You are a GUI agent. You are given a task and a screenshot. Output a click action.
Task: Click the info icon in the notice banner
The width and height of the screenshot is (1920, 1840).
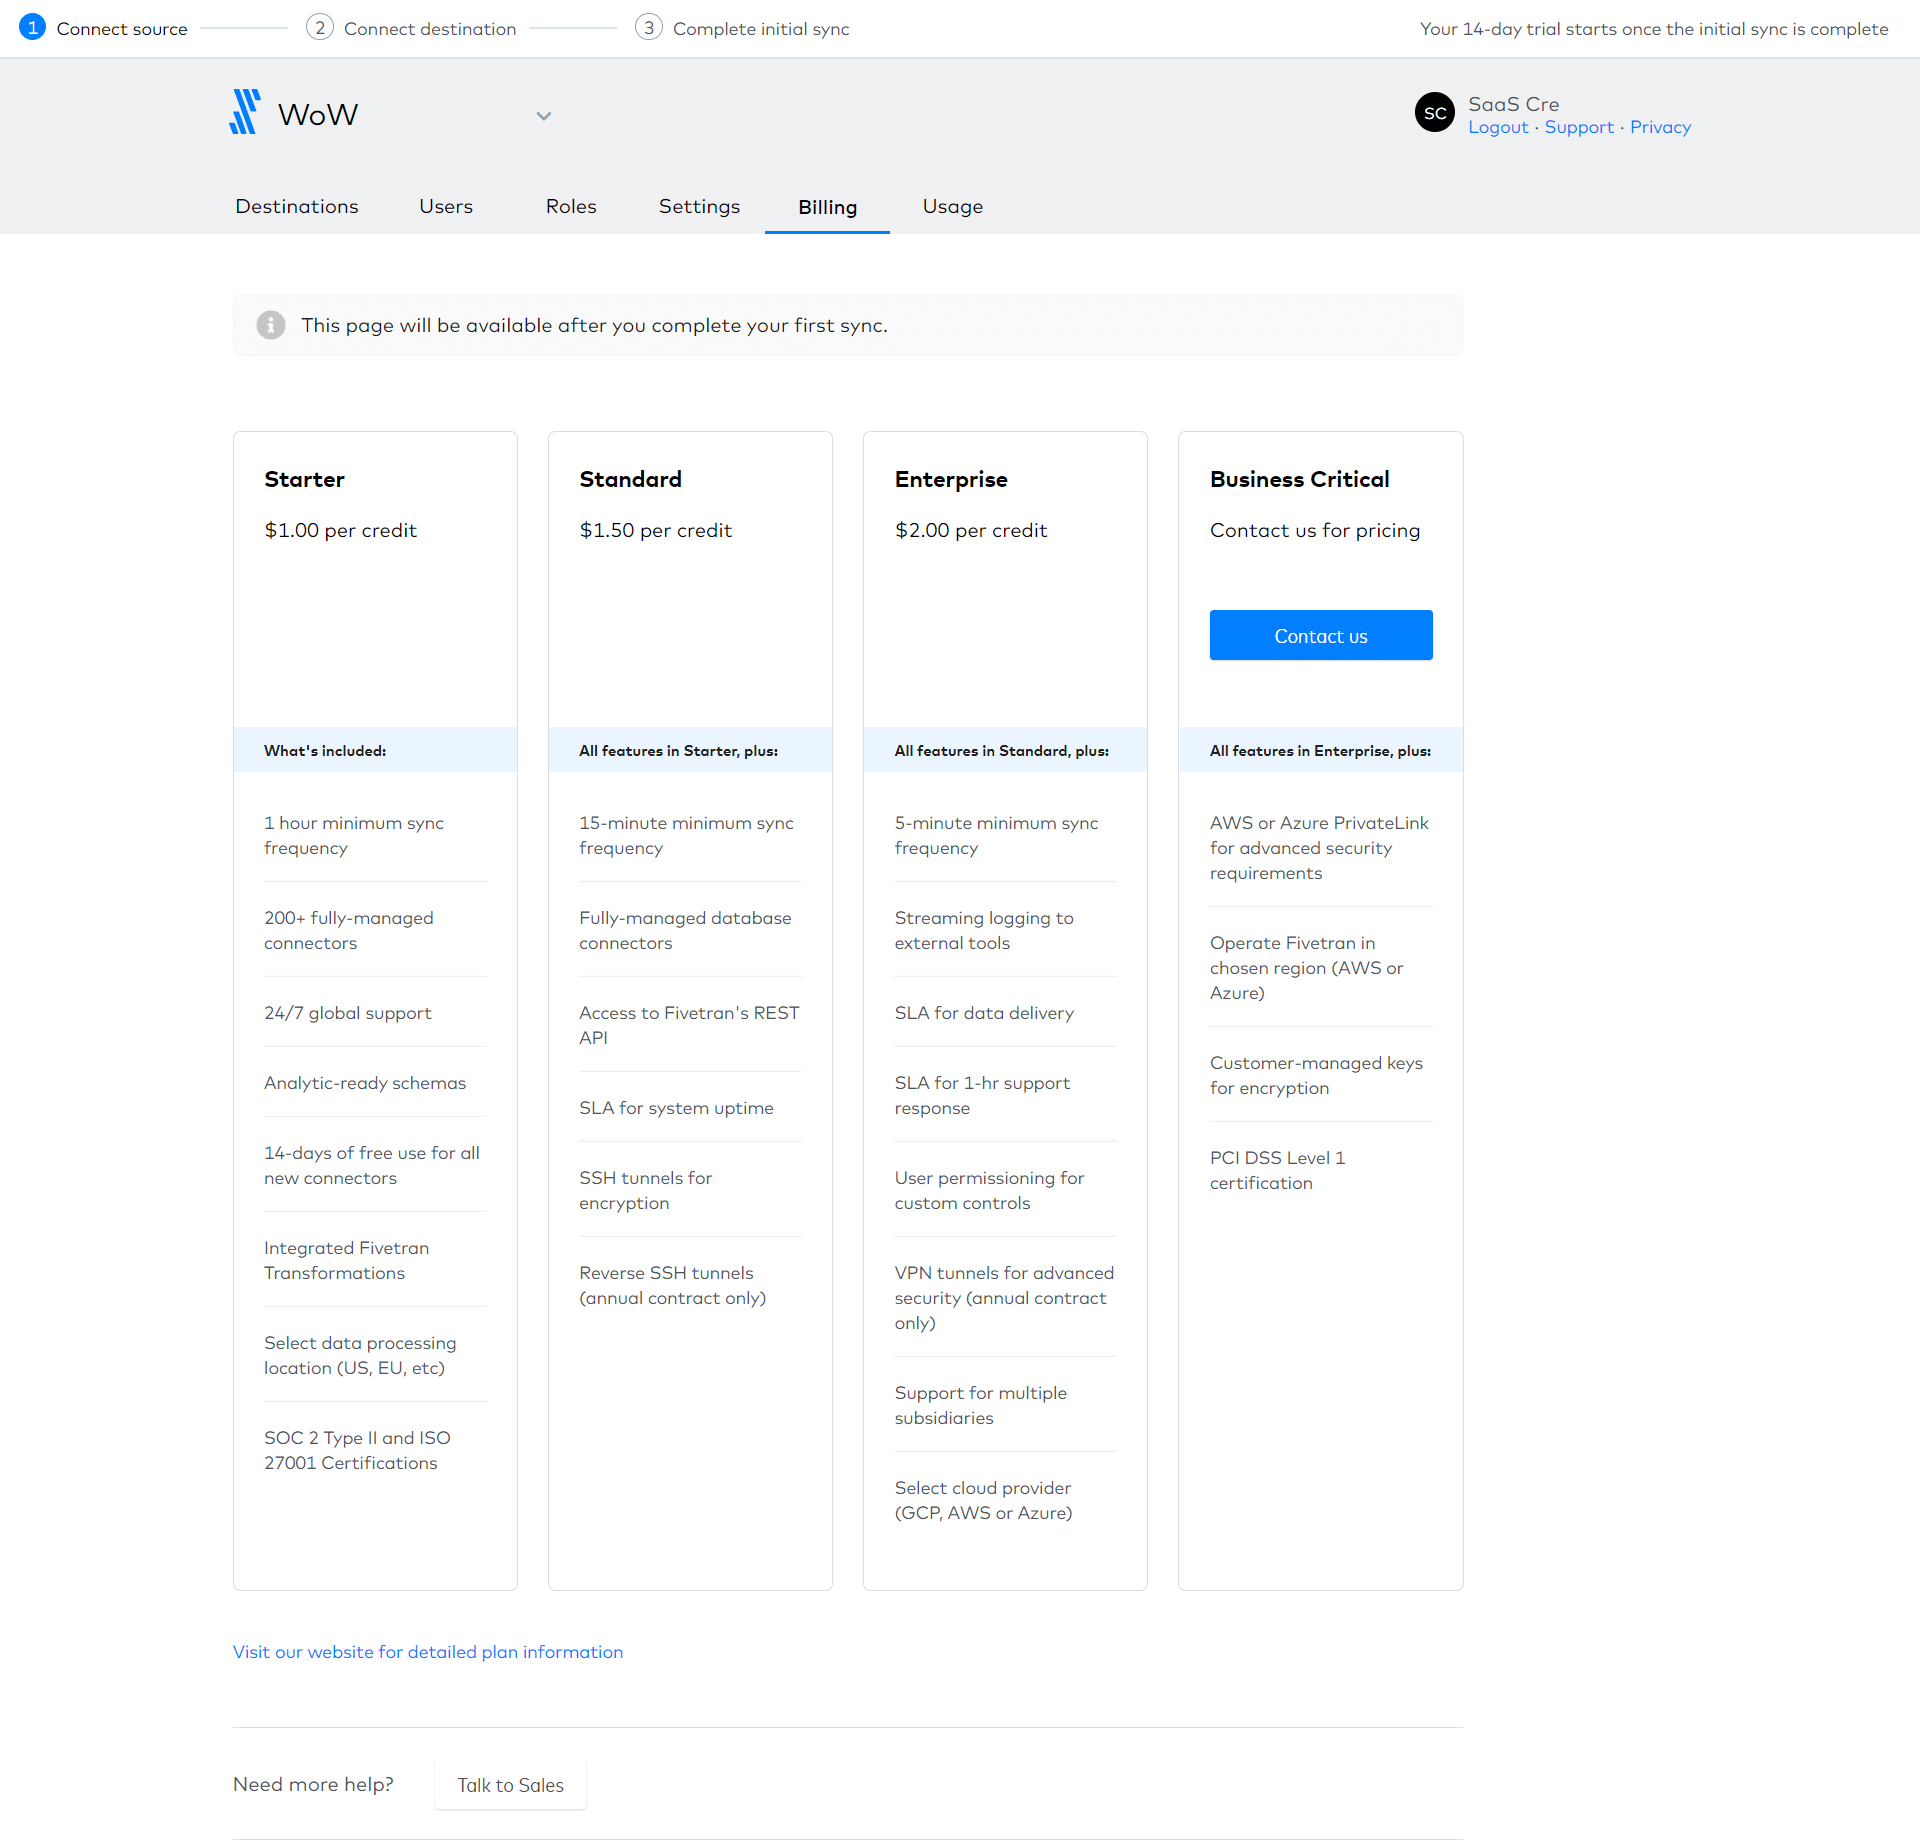tap(270, 325)
